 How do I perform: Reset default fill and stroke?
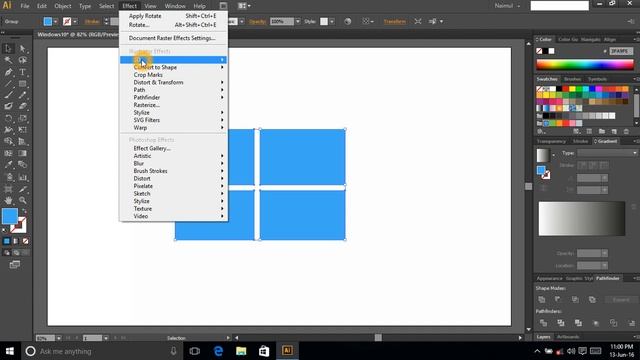click(4, 231)
